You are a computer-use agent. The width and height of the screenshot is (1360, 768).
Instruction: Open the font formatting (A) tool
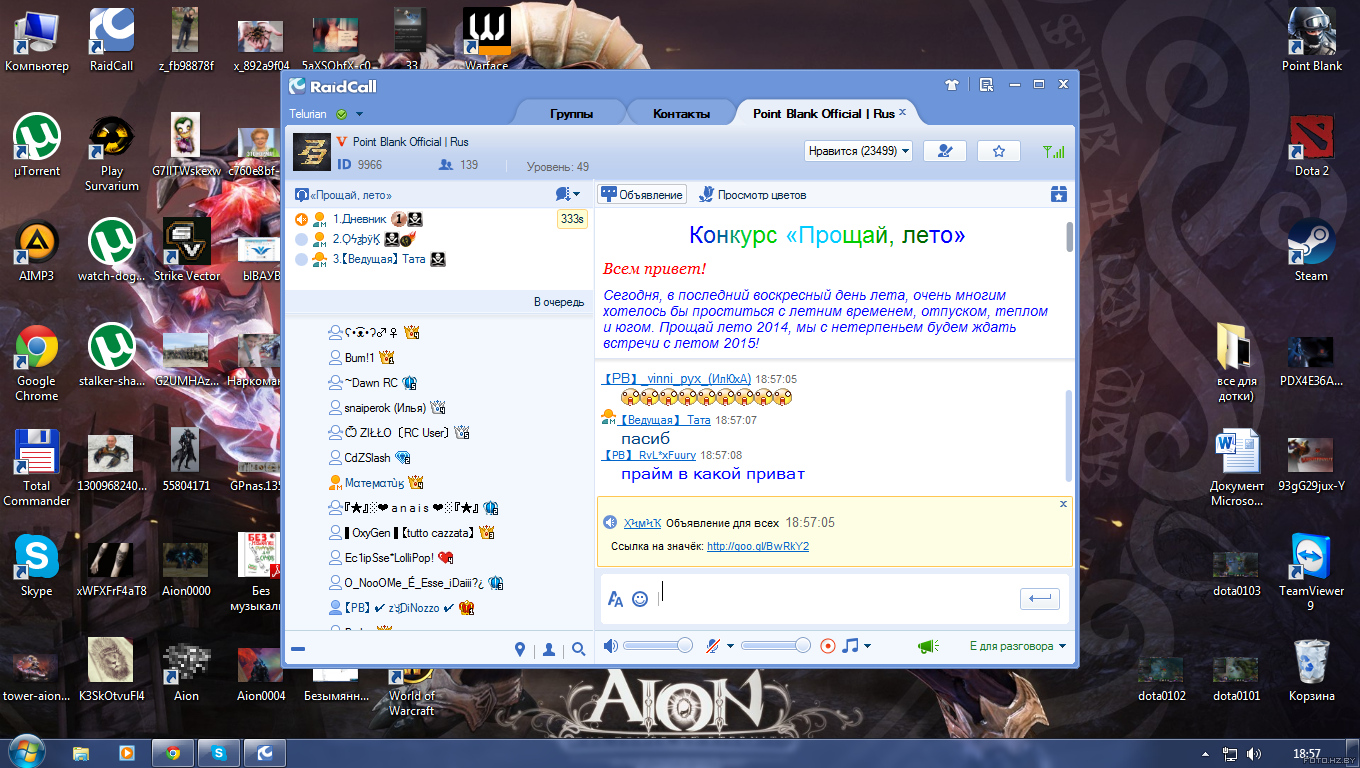(616, 598)
